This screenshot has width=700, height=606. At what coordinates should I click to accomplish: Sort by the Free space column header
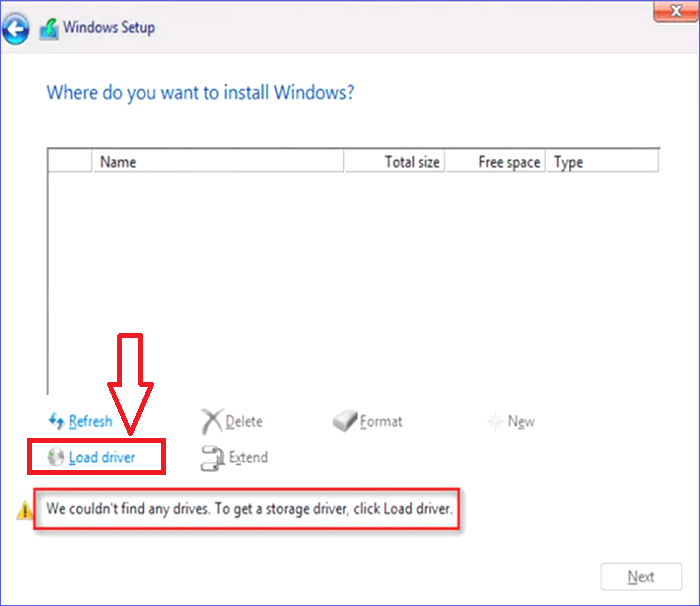496,161
